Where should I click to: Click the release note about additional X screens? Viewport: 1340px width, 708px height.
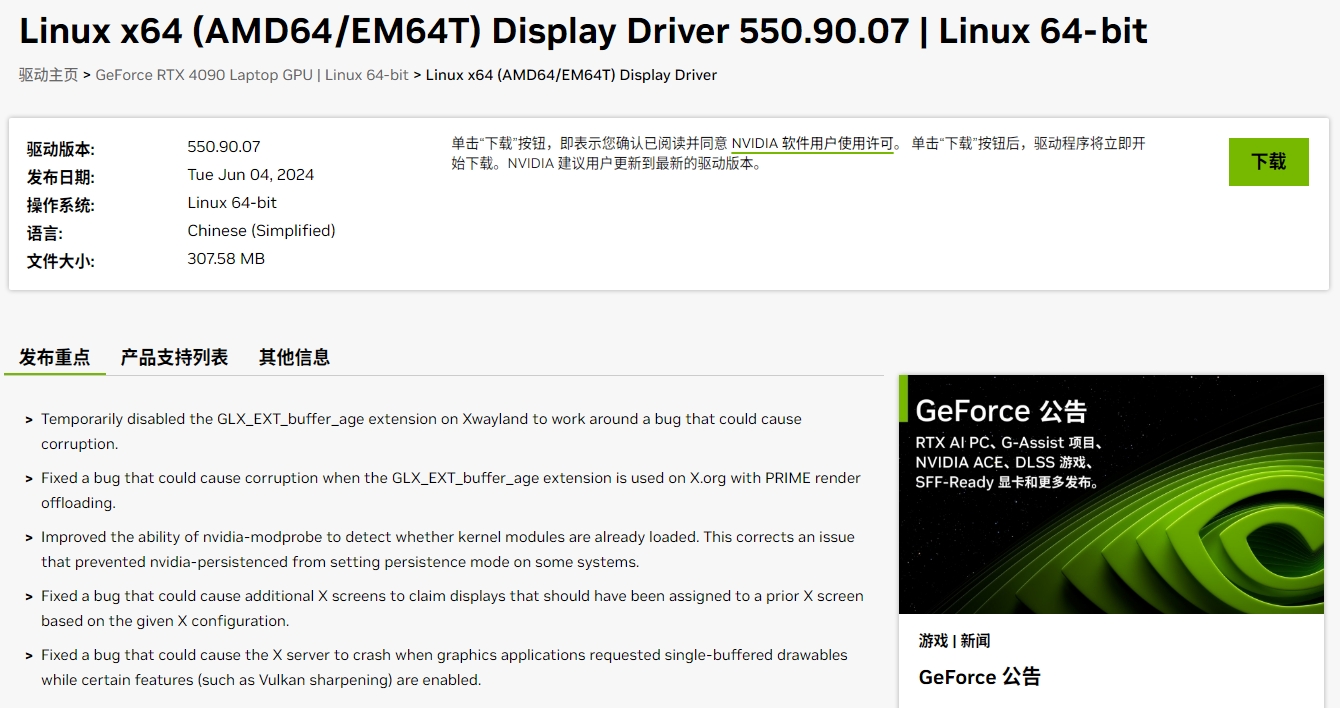(452, 608)
